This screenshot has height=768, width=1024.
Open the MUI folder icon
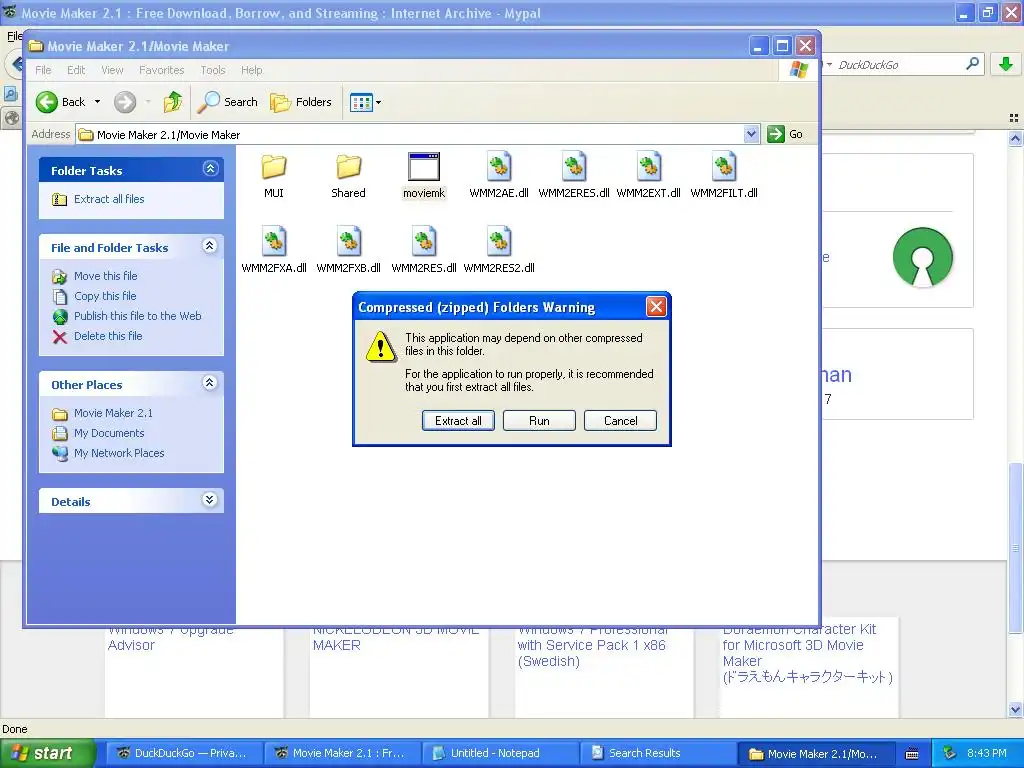click(274, 168)
